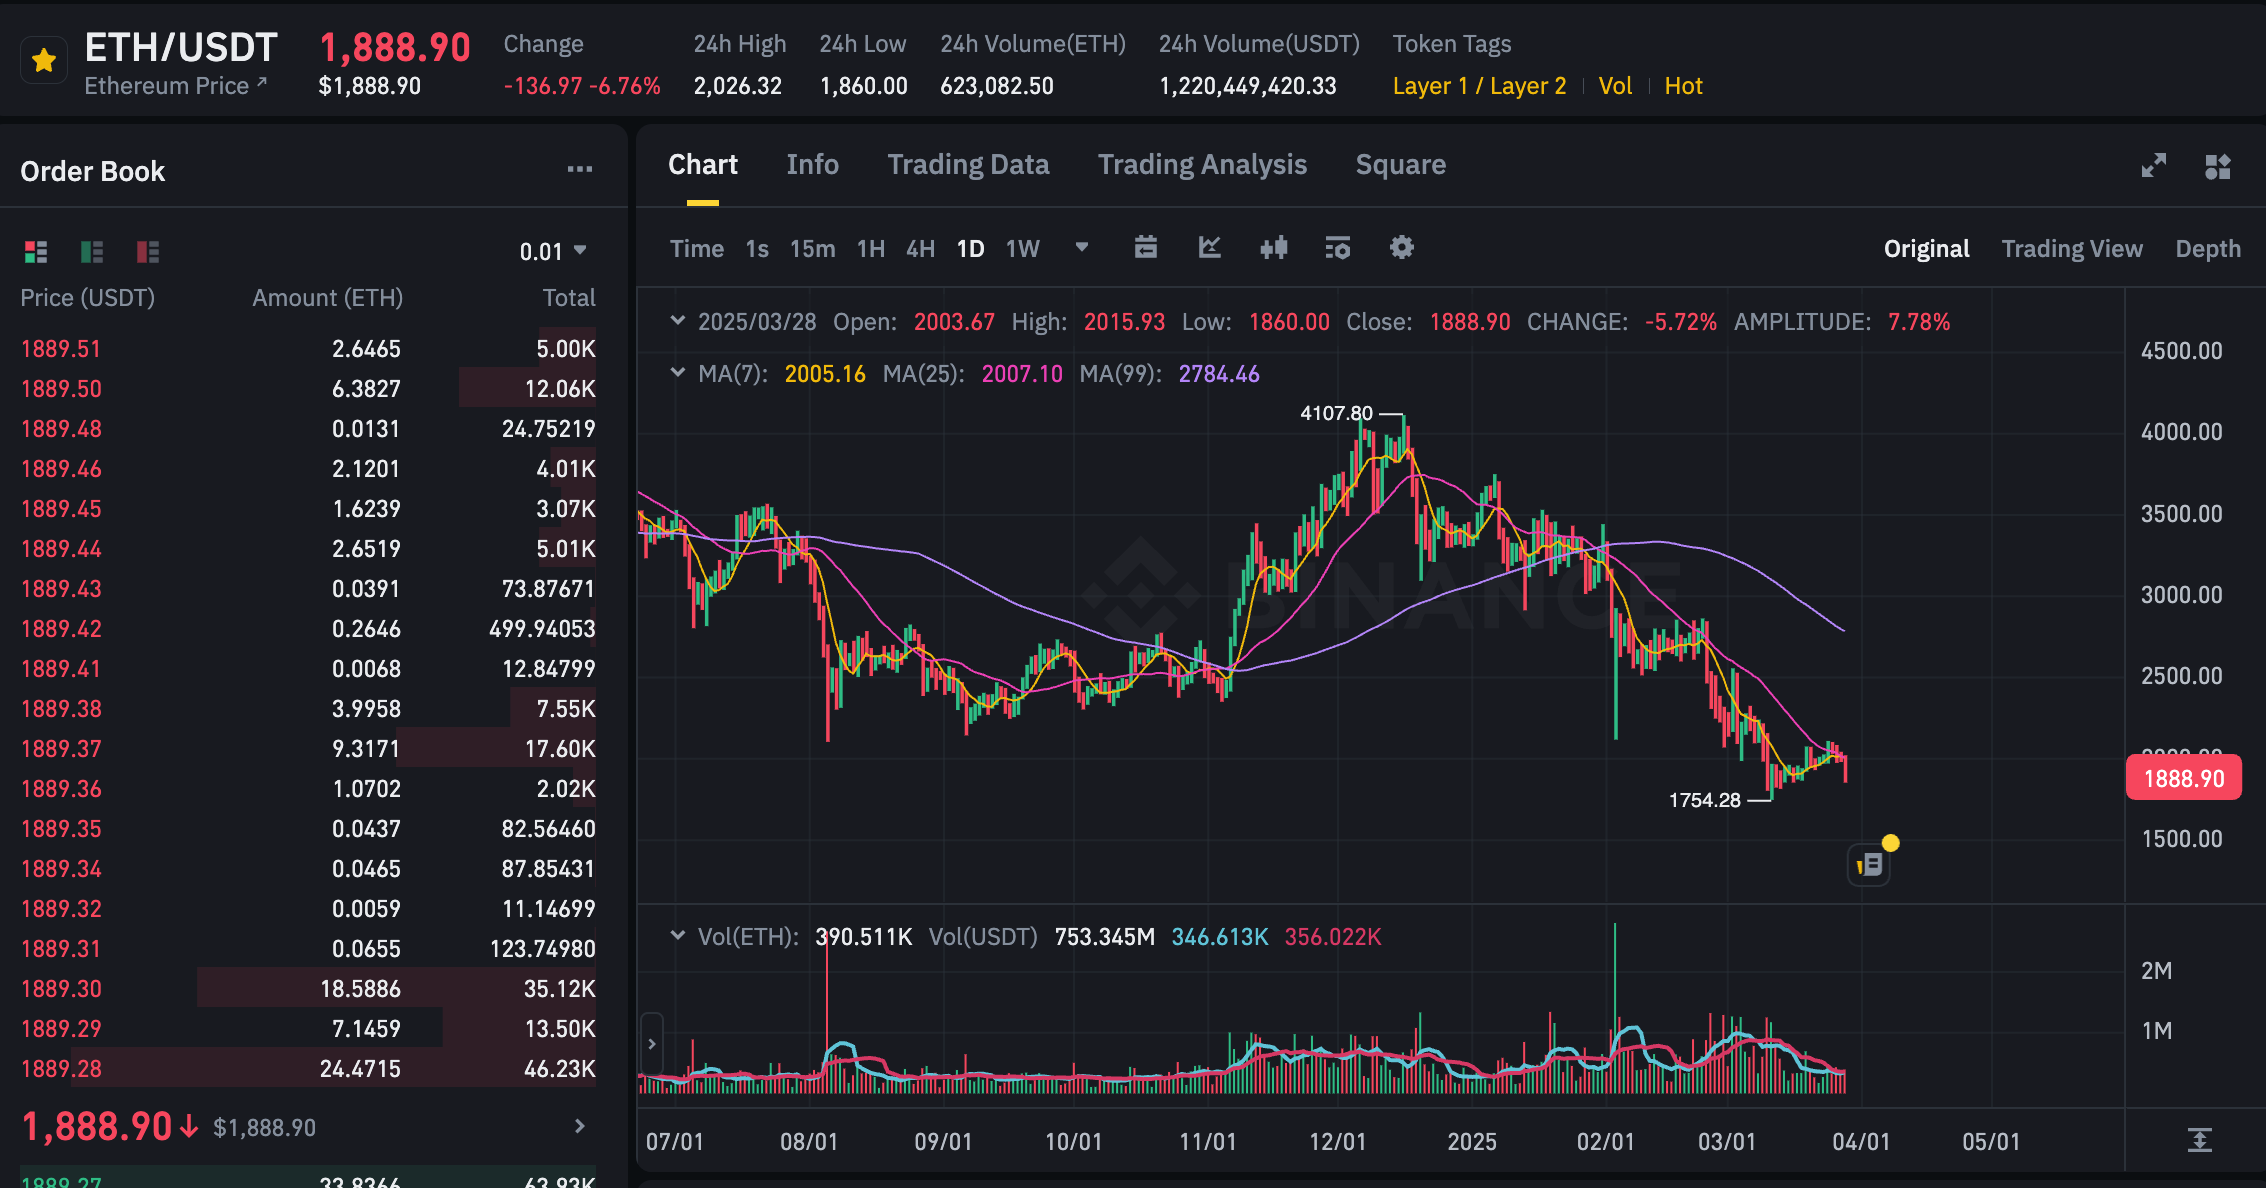Screen dimensions: 2266x1188
Task: Open chart settings gear icon
Action: click(x=1402, y=248)
